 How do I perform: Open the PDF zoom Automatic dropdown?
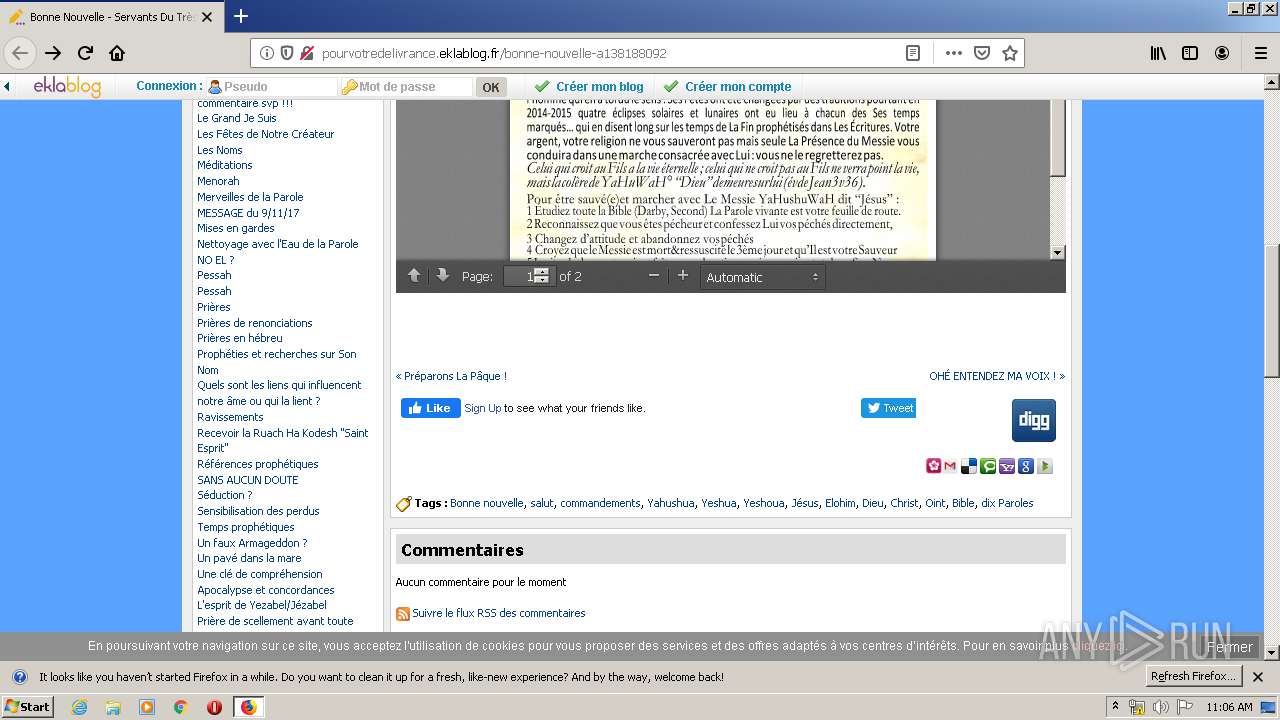pyautogui.click(x=762, y=277)
